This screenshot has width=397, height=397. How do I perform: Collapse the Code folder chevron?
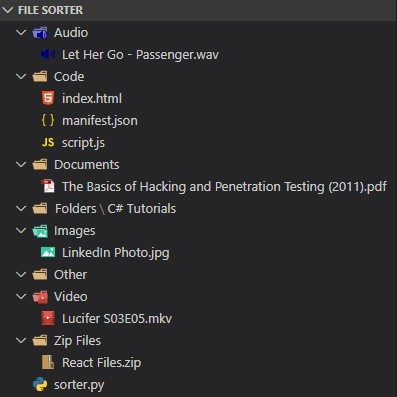click(x=21, y=76)
